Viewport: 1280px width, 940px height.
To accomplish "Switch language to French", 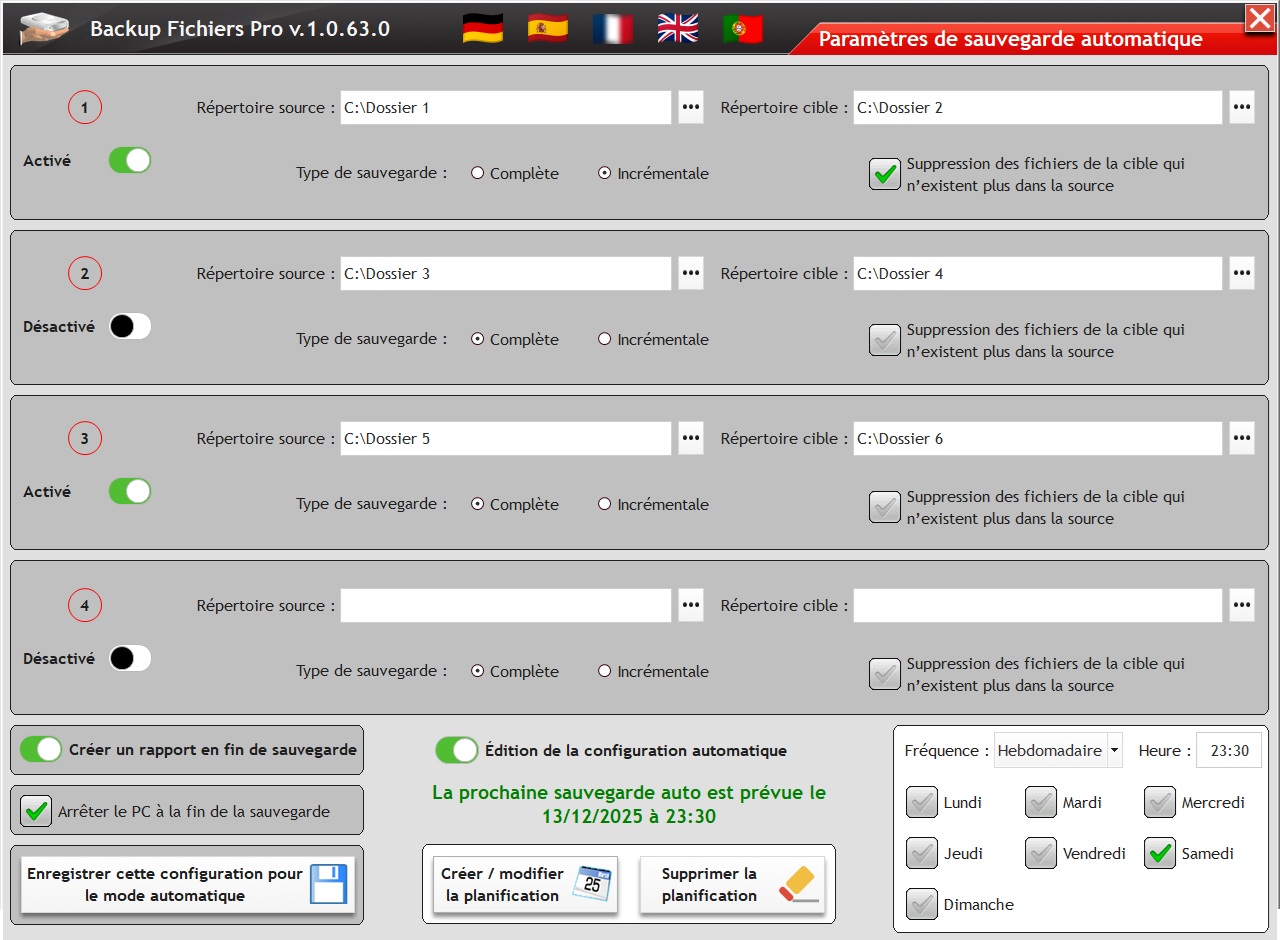I will pyautogui.click(x=611, y=26).
